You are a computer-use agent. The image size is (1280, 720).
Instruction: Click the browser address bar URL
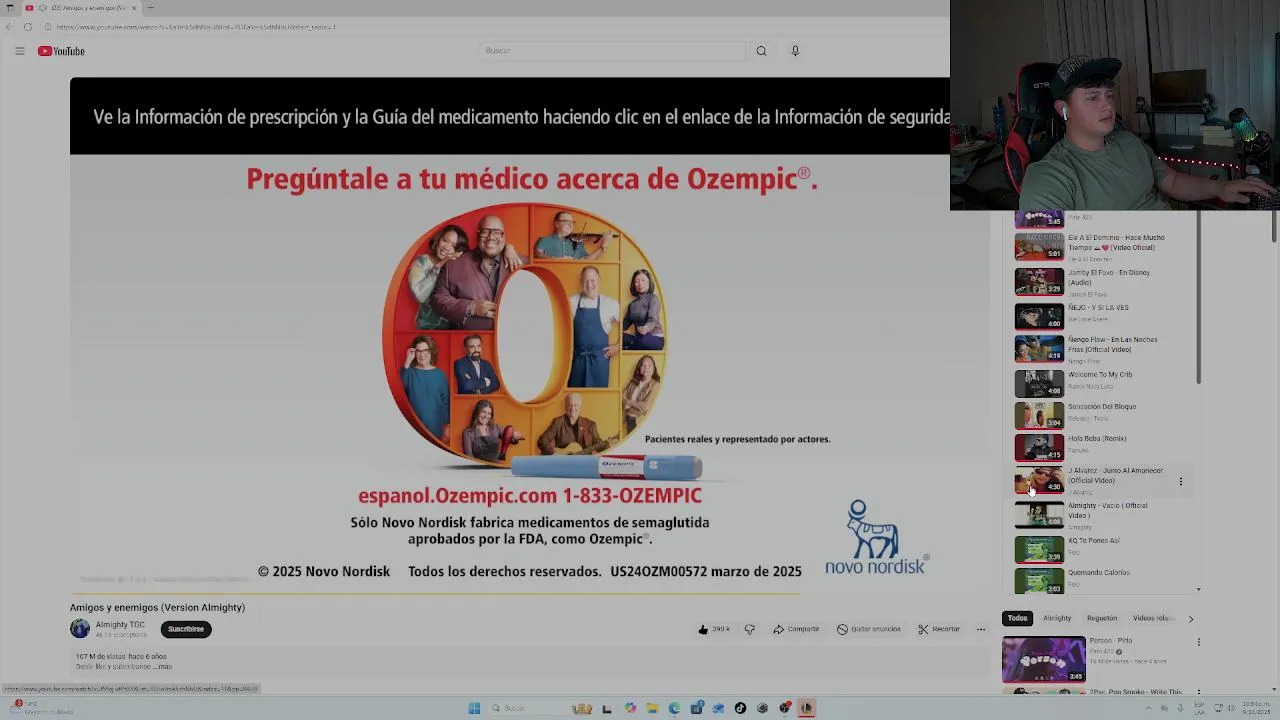coord(195,27)
